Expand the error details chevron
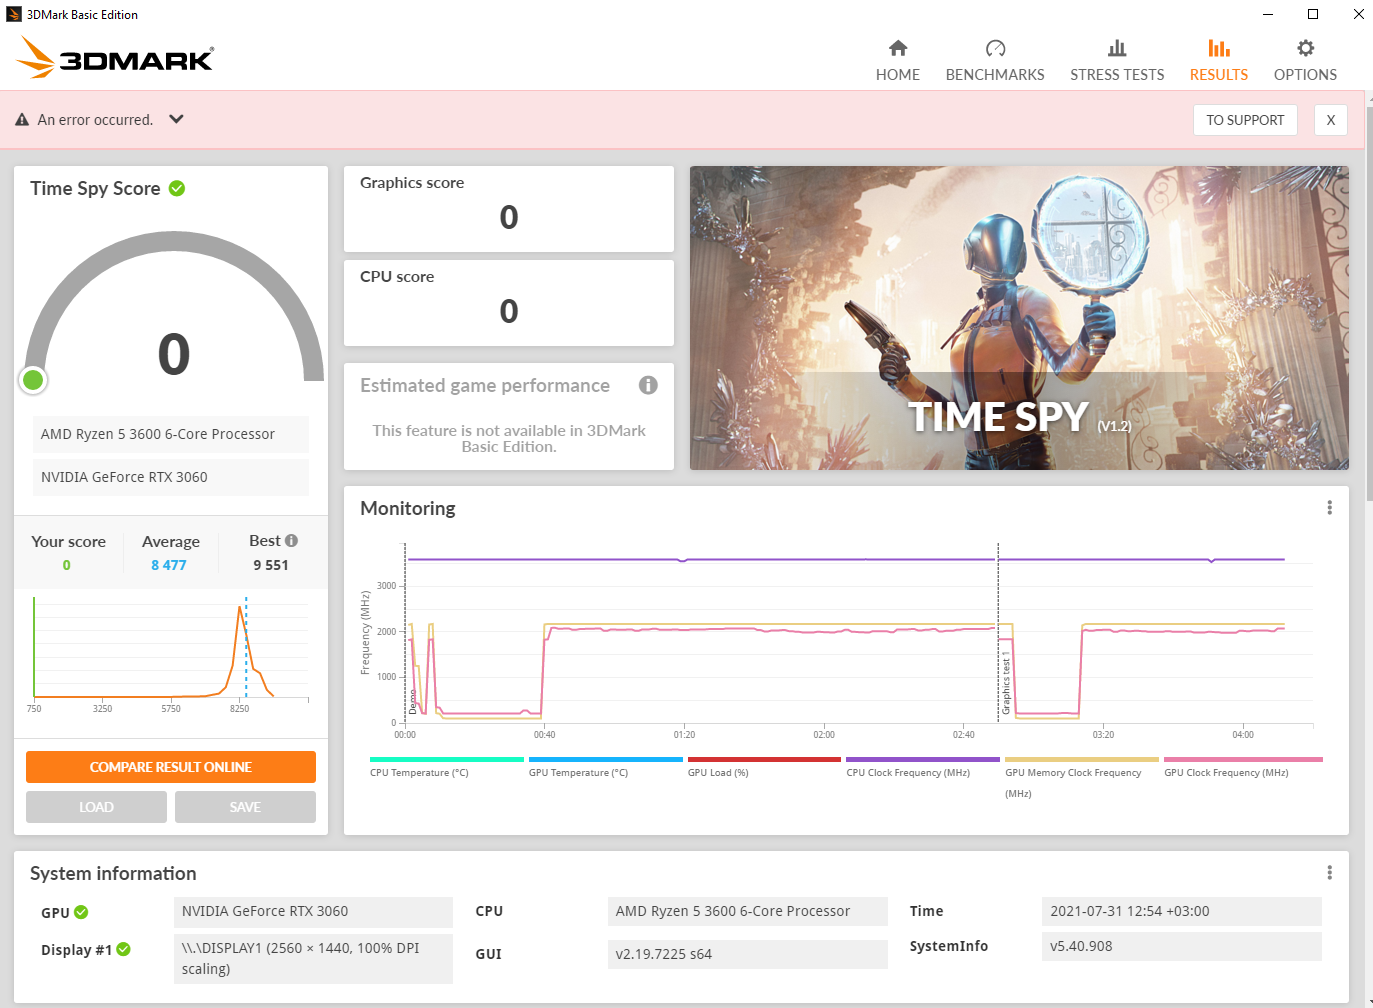The width and height of the screenshot is (1373, 1008). pyautogui.click(x=176, y=119)
